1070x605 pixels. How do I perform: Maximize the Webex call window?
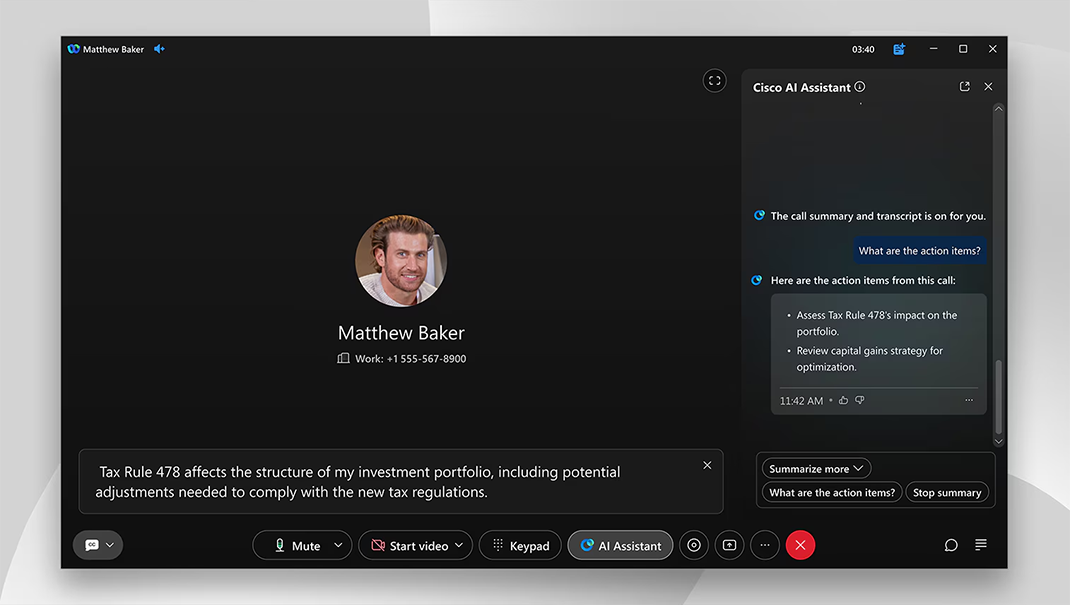click(x=963, y=49)
